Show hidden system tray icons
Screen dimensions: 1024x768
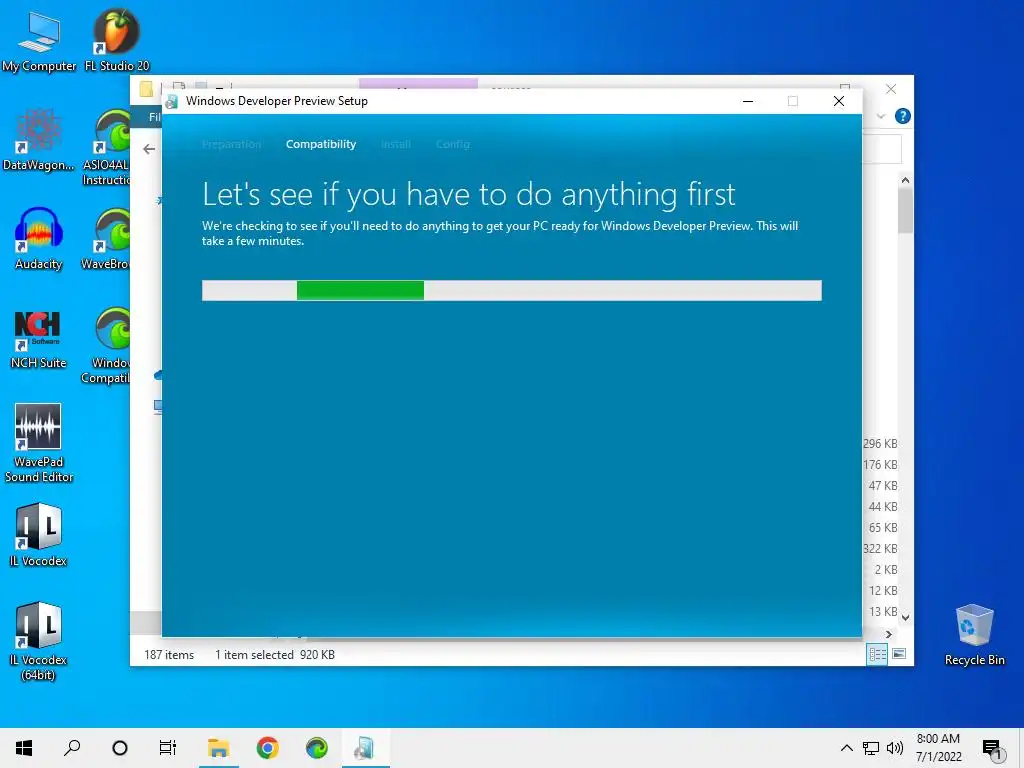(846, 748)
